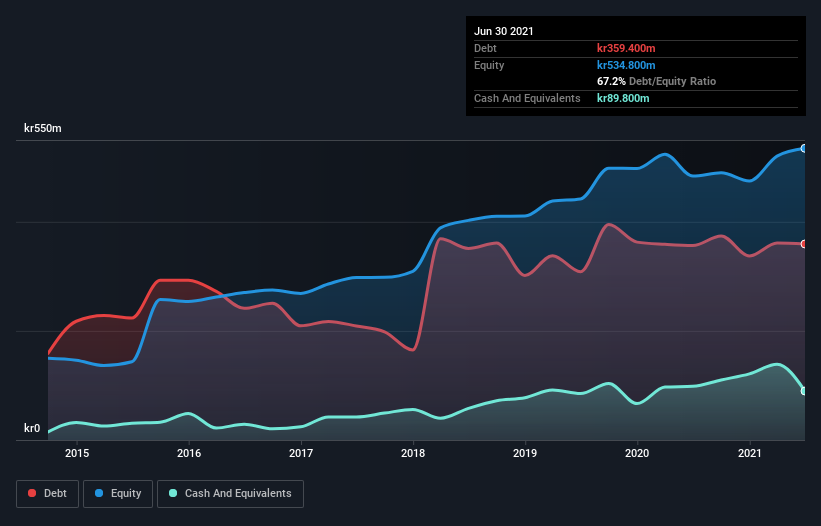
Task: Click the red Debt legend dot
Action: point(32,493)
